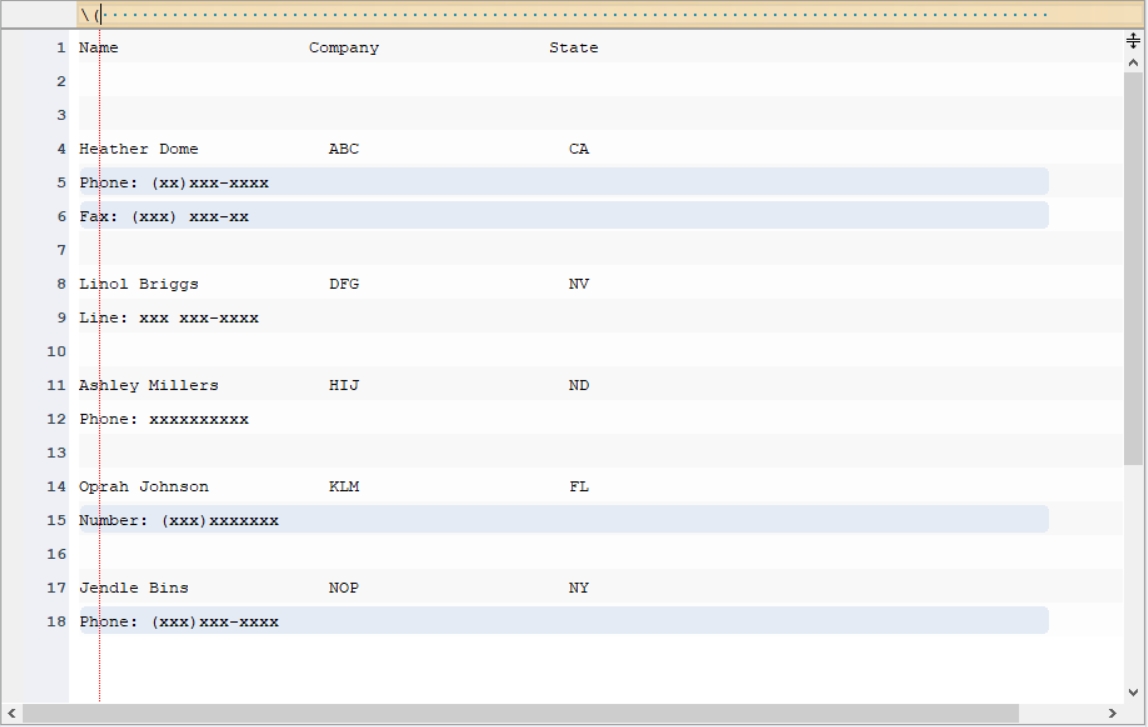Click the vertical scrollbar down arrow
This screenshot has width=1148, height=727.
click(x=1133, y=692)
